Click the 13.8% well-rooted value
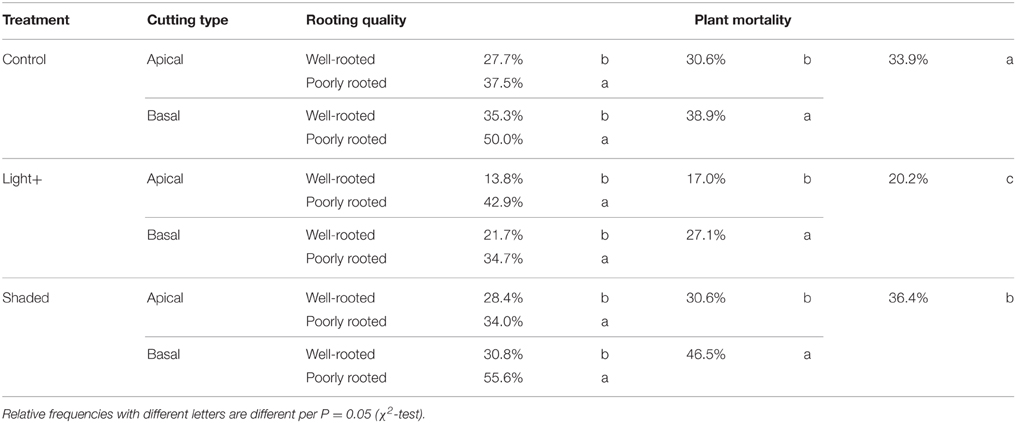 (503, 179)
